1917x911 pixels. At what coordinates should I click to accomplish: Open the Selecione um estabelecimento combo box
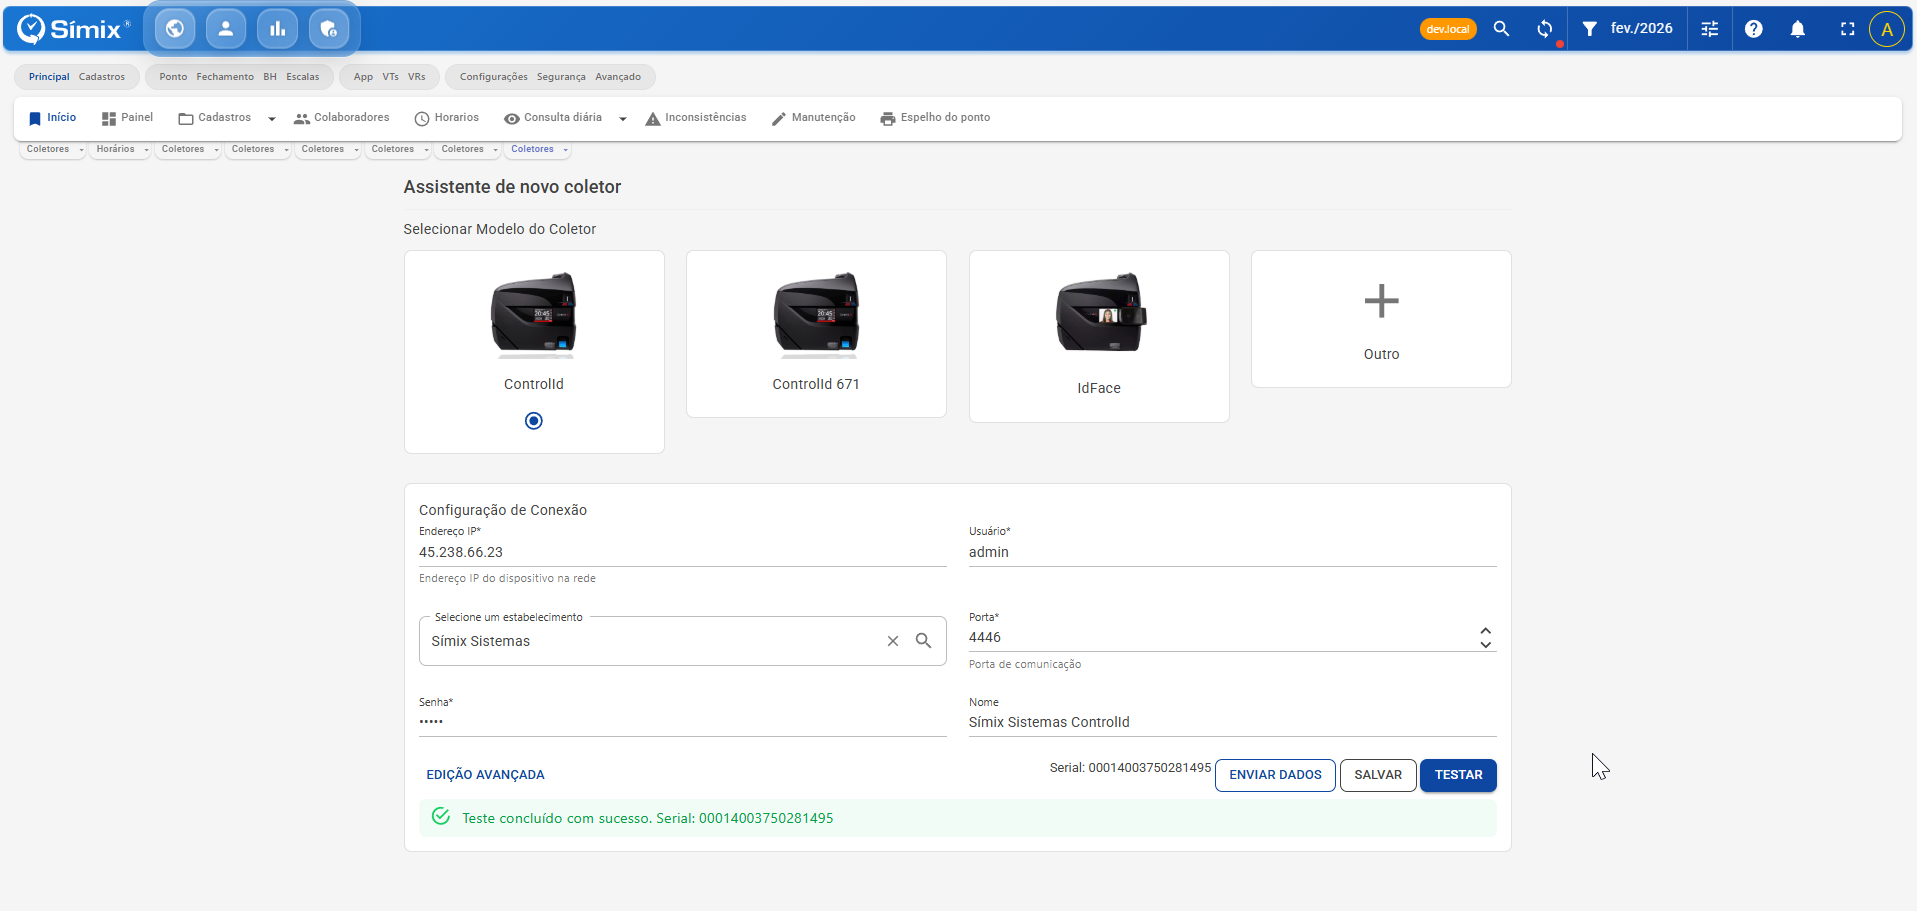click(x=683, y=641)
